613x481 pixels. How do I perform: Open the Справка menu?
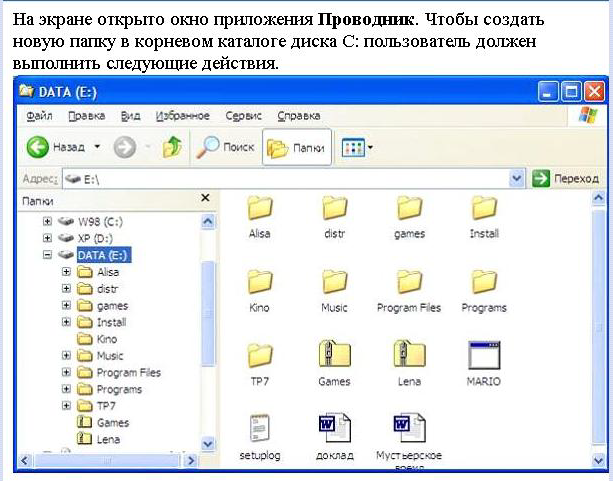299,116
